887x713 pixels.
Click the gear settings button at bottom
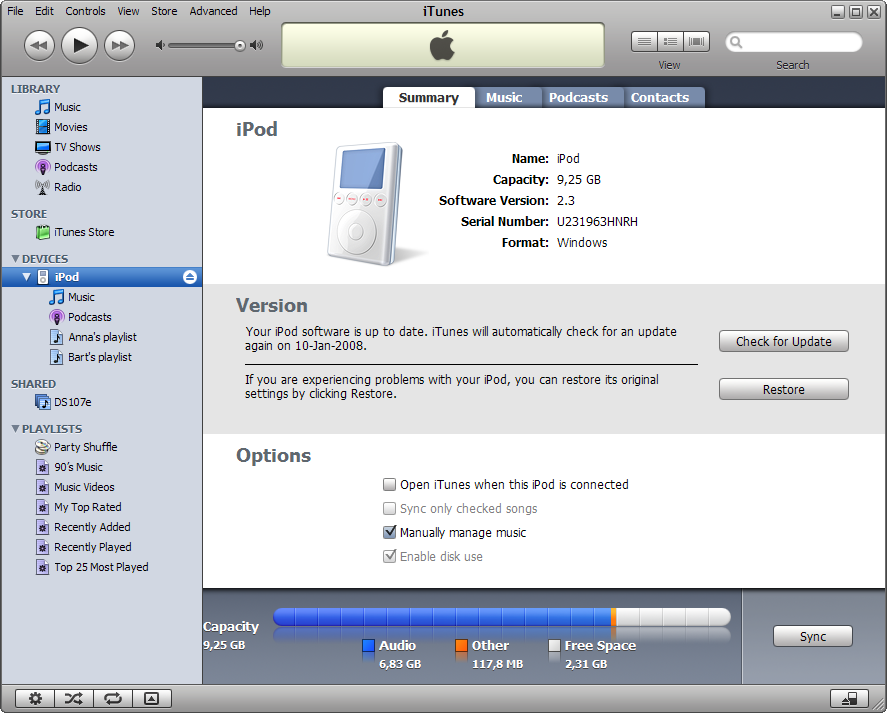click(35, 698)
